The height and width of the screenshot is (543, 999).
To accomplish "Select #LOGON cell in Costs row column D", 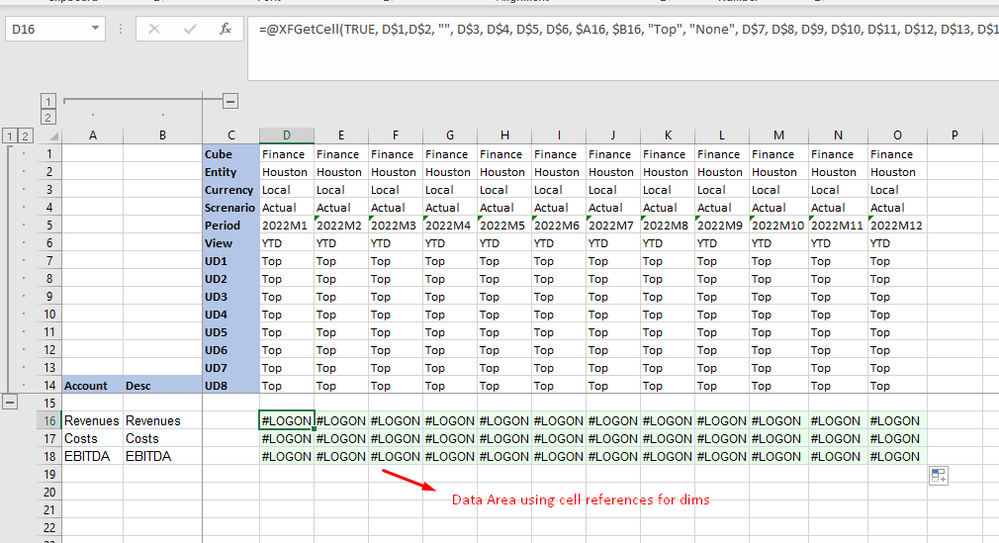I will click(287, 438).
